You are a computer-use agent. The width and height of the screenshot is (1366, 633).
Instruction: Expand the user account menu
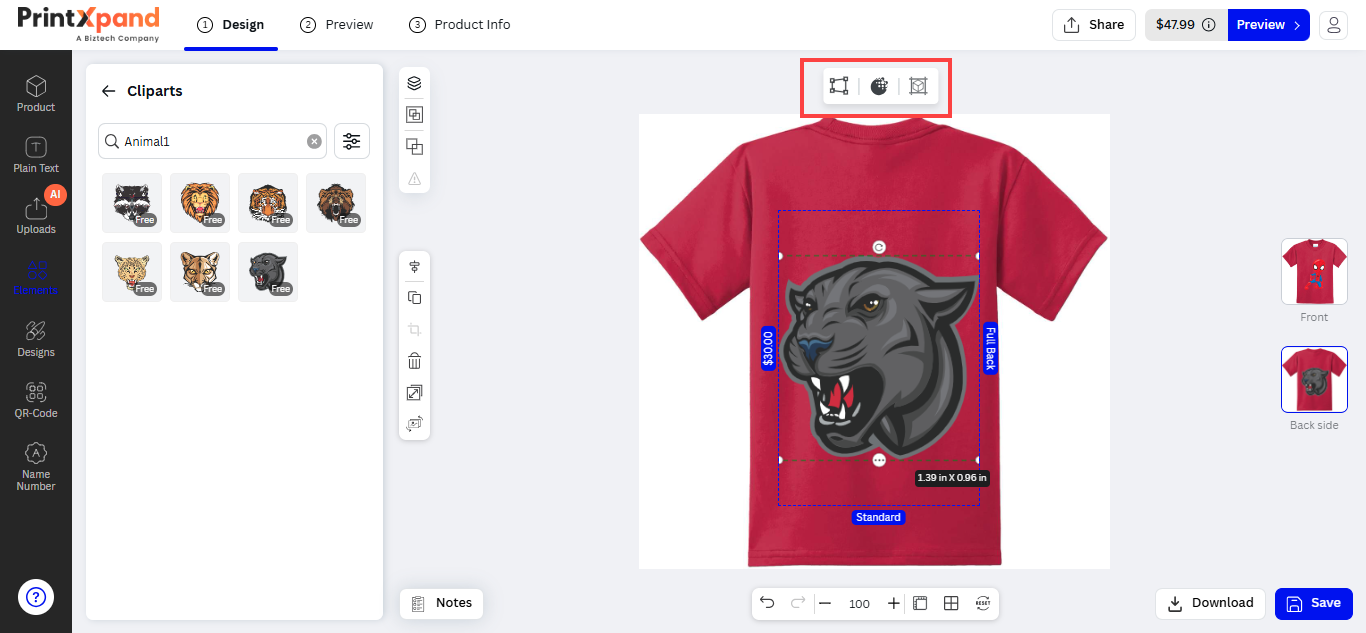coord(1333,25)
